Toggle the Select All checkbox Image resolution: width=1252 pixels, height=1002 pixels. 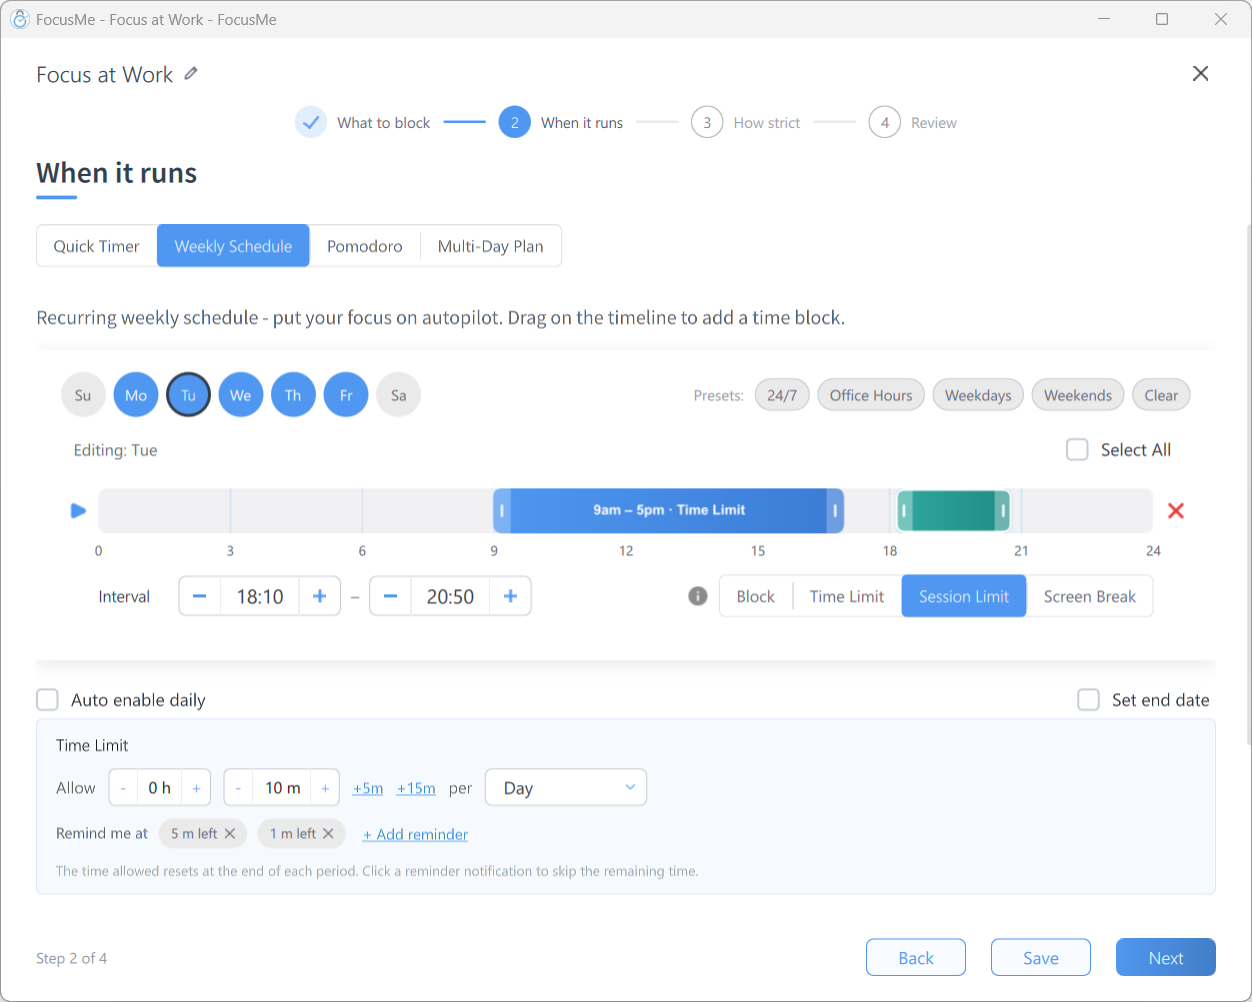click(x=1077, y=450)
